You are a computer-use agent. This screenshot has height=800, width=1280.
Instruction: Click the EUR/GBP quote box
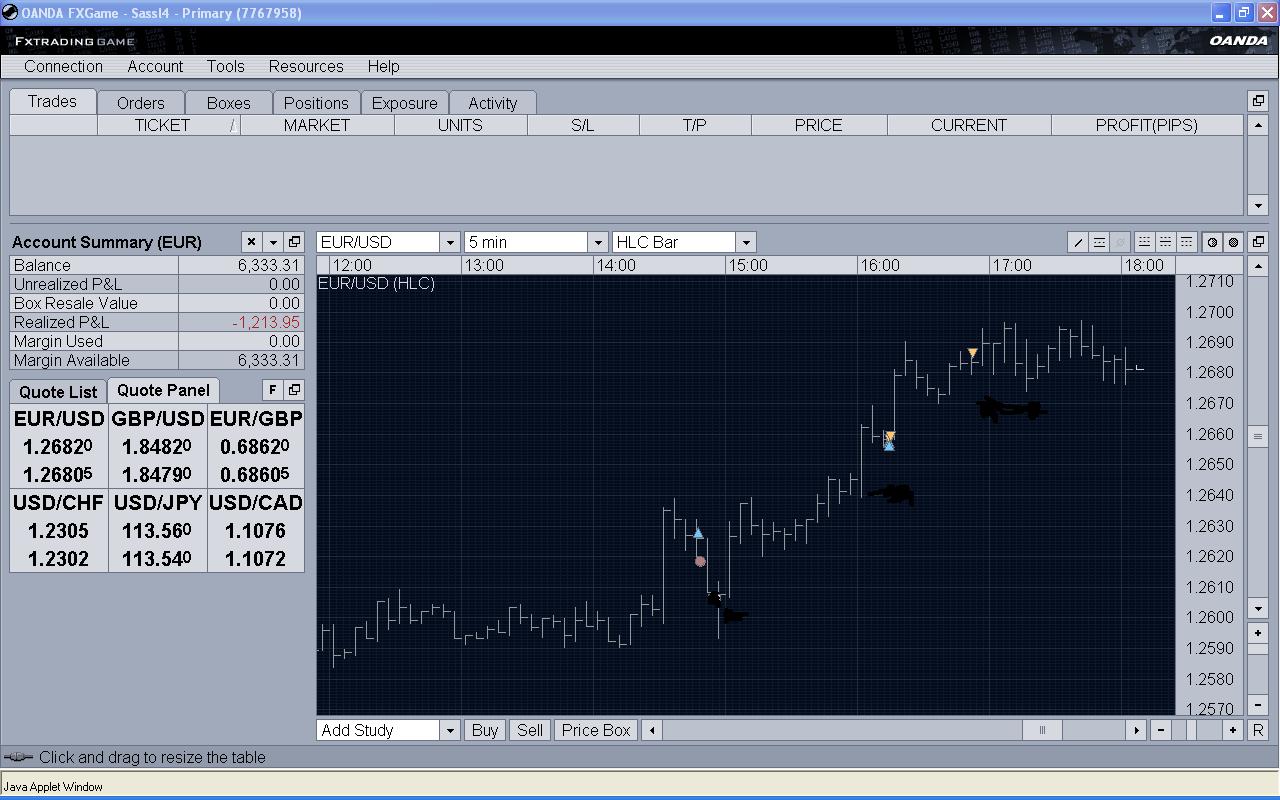coord(256,446)
